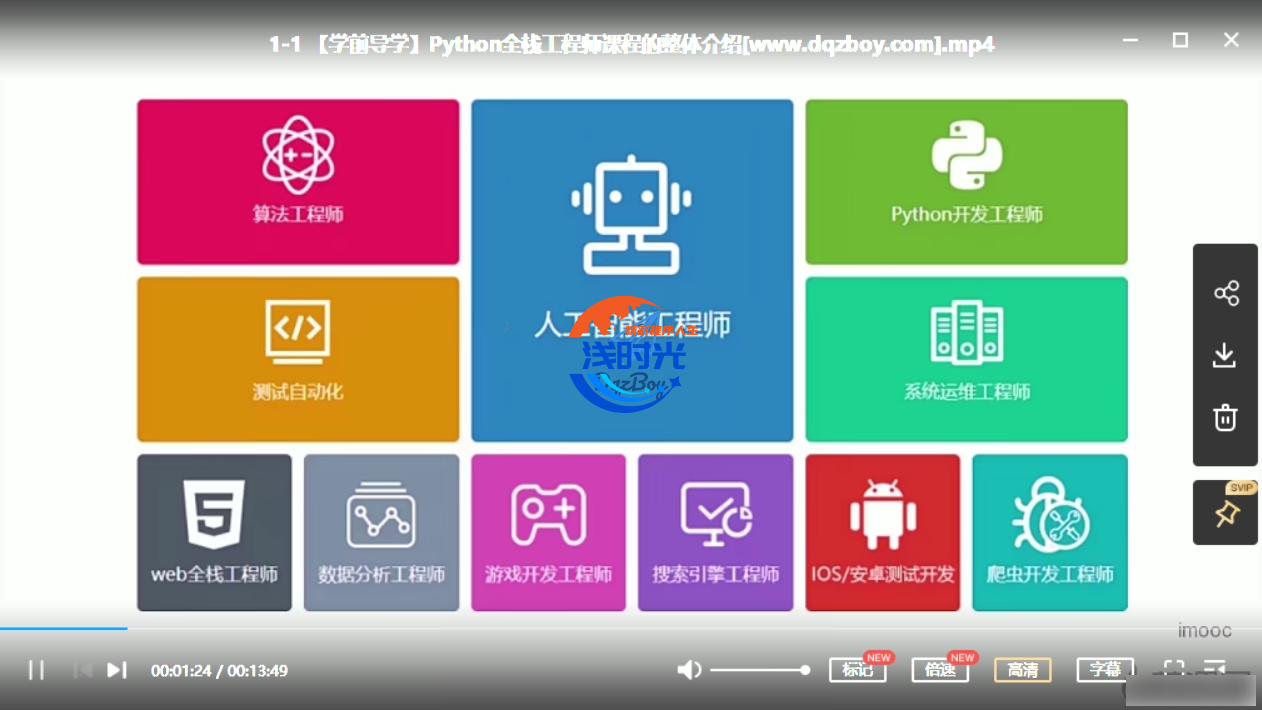
Task: Click the share icon in the side panel
Action: [x=1225, y=293]
